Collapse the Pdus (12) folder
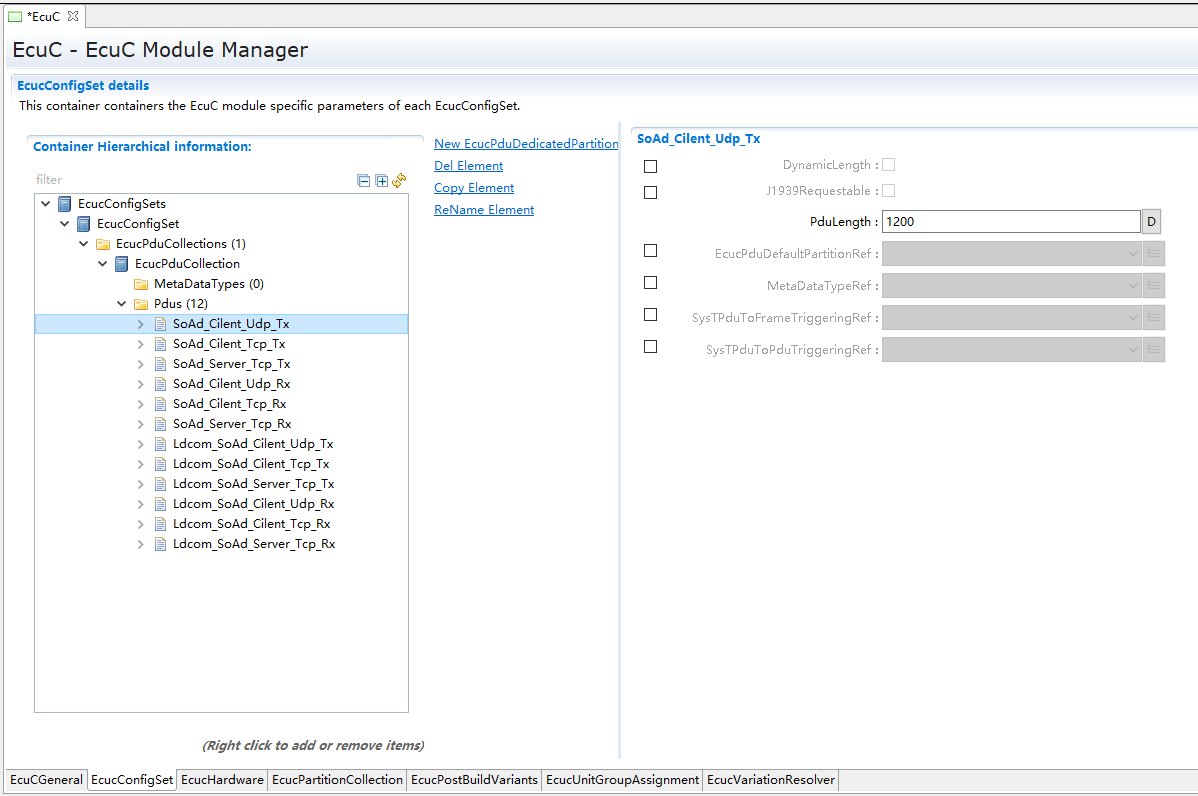The height and width of the screenshot is (796, 1198). click(121, 304)
